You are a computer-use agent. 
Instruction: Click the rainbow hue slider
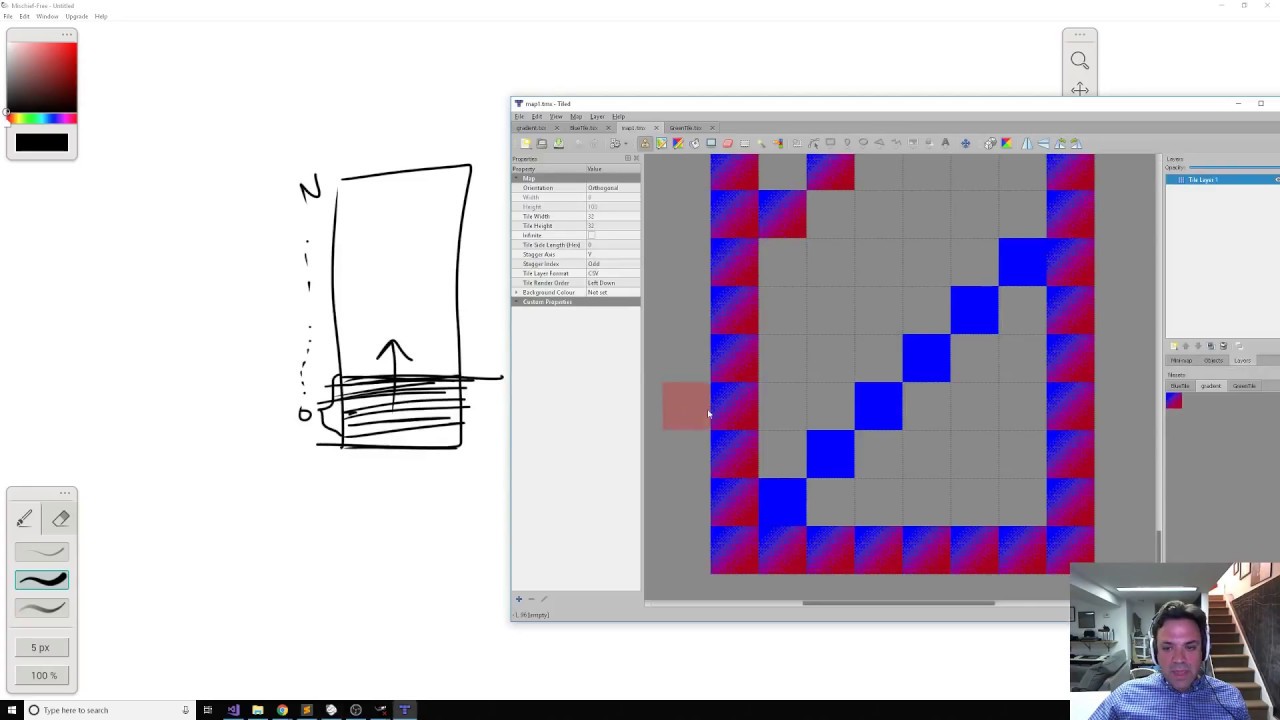(x=42, y=119)
